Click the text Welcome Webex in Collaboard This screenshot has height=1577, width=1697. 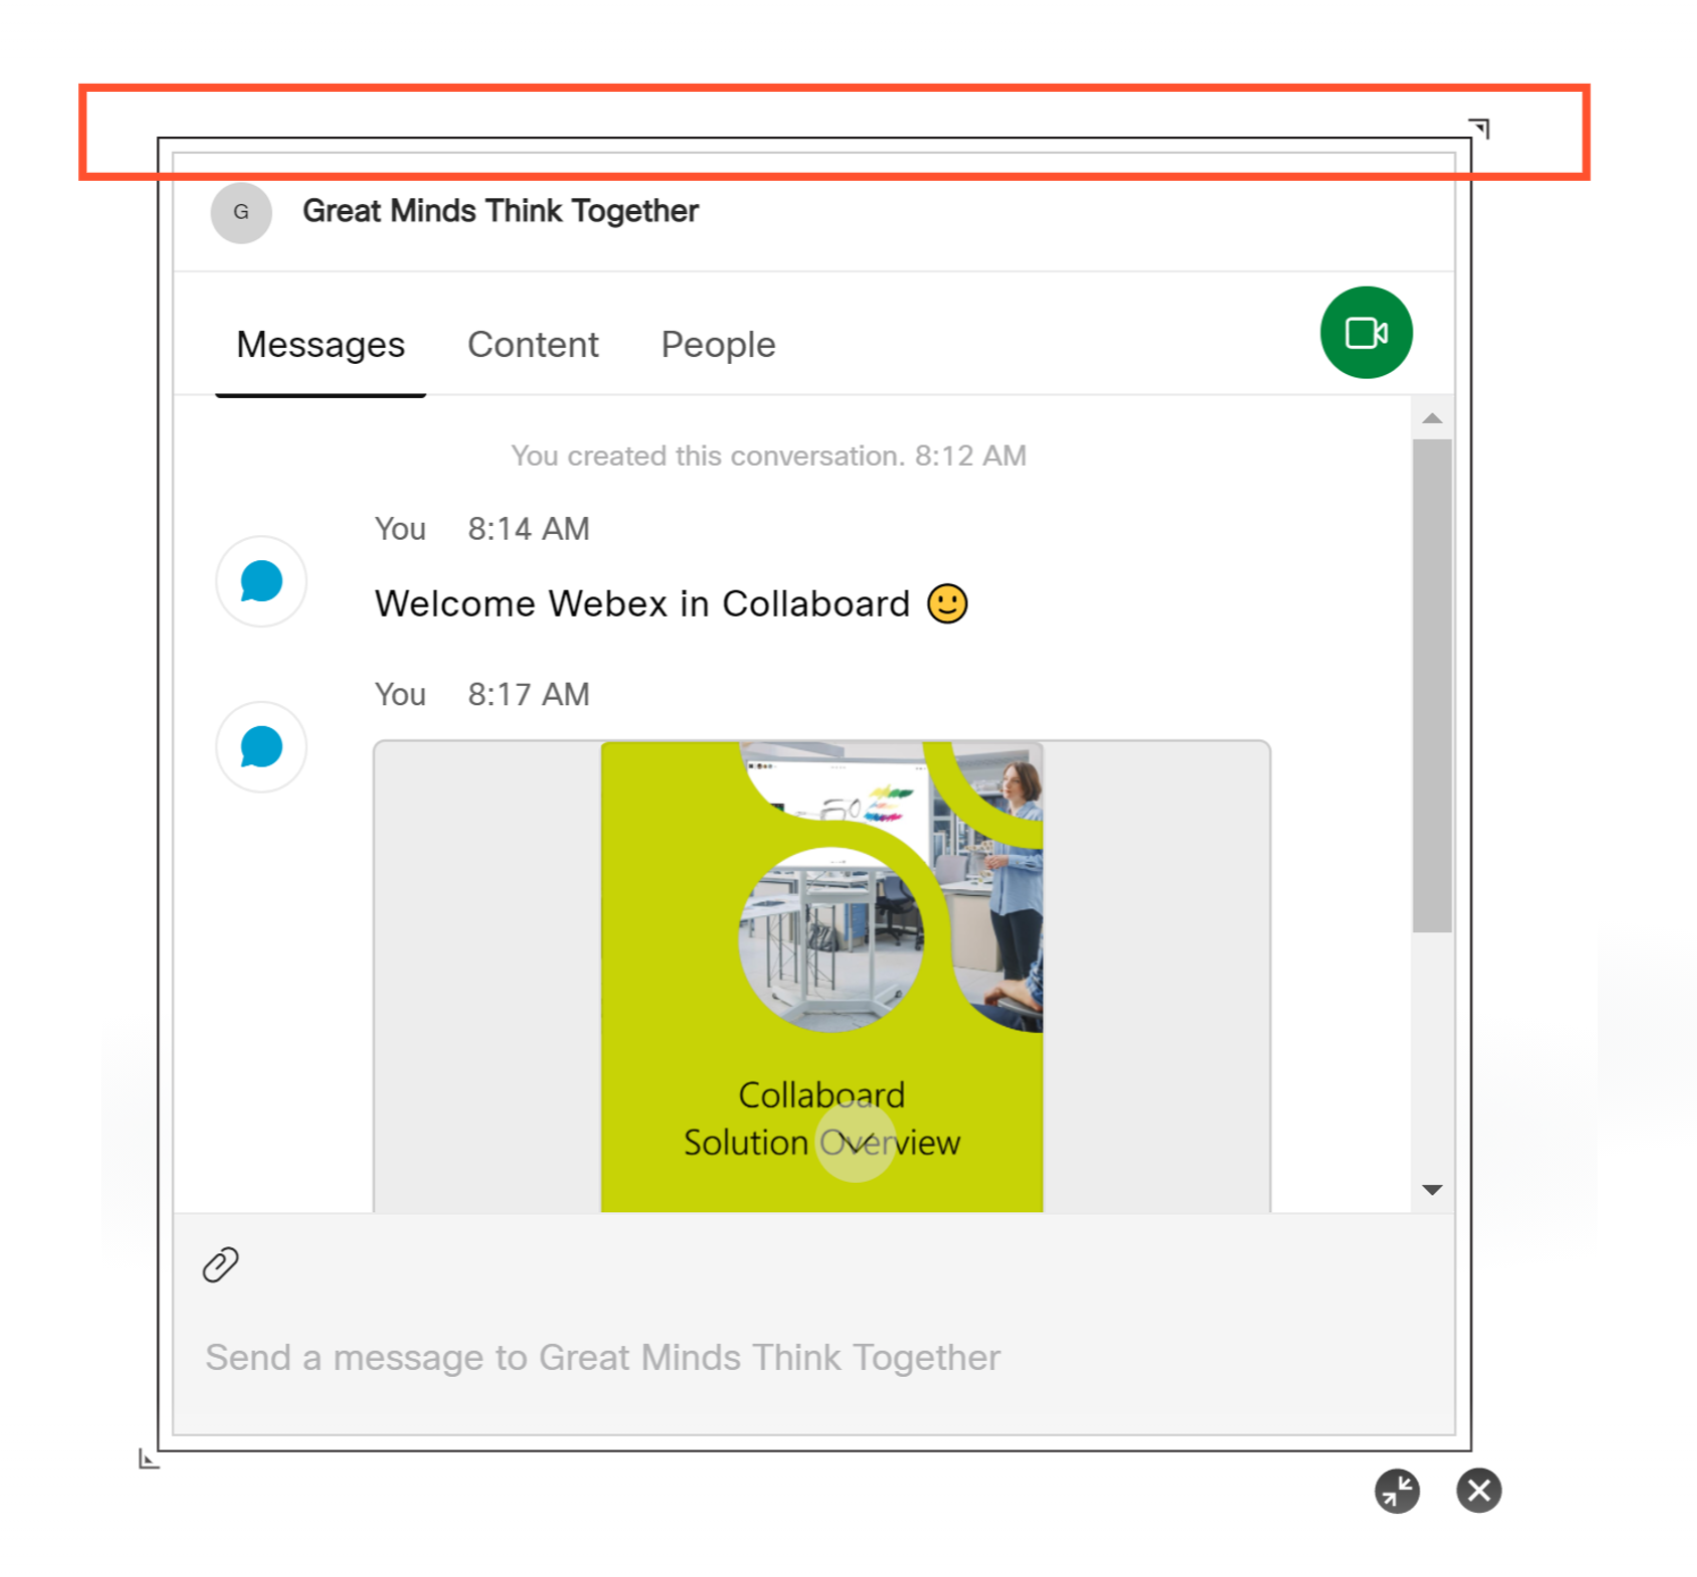tap(642, 604)
